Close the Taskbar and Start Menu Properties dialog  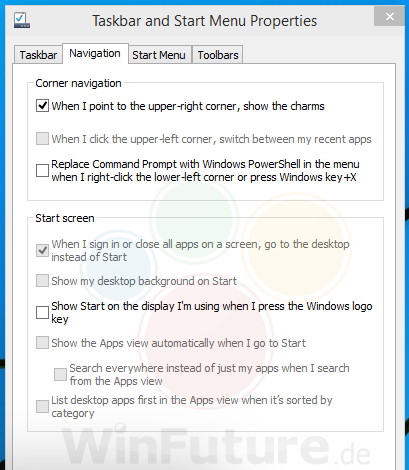(389, 16)
